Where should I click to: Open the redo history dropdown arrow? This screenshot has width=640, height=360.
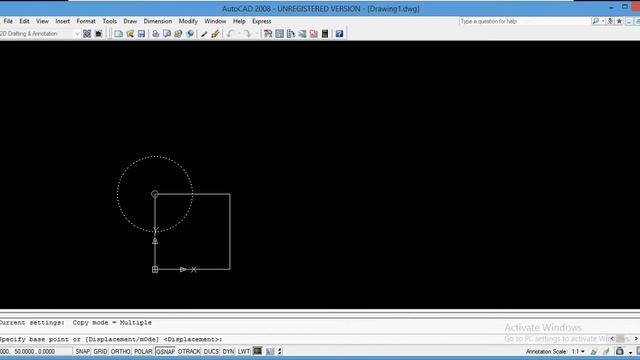coord(256,34)
